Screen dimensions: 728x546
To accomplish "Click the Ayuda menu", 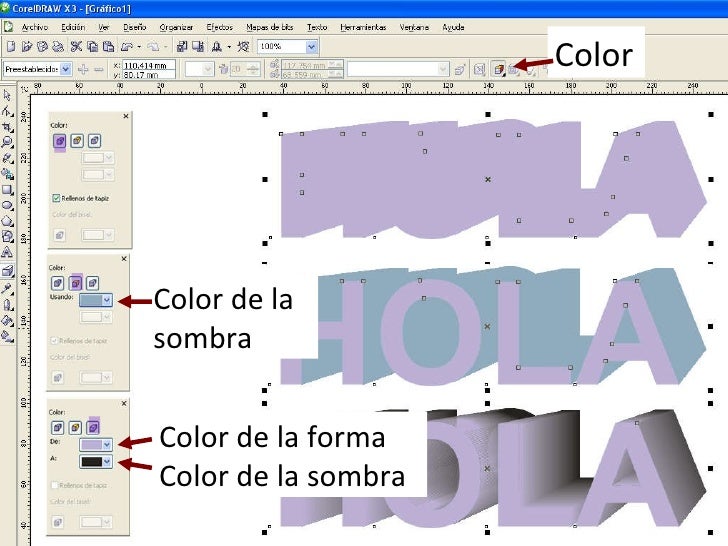I will tap(453, 27).
